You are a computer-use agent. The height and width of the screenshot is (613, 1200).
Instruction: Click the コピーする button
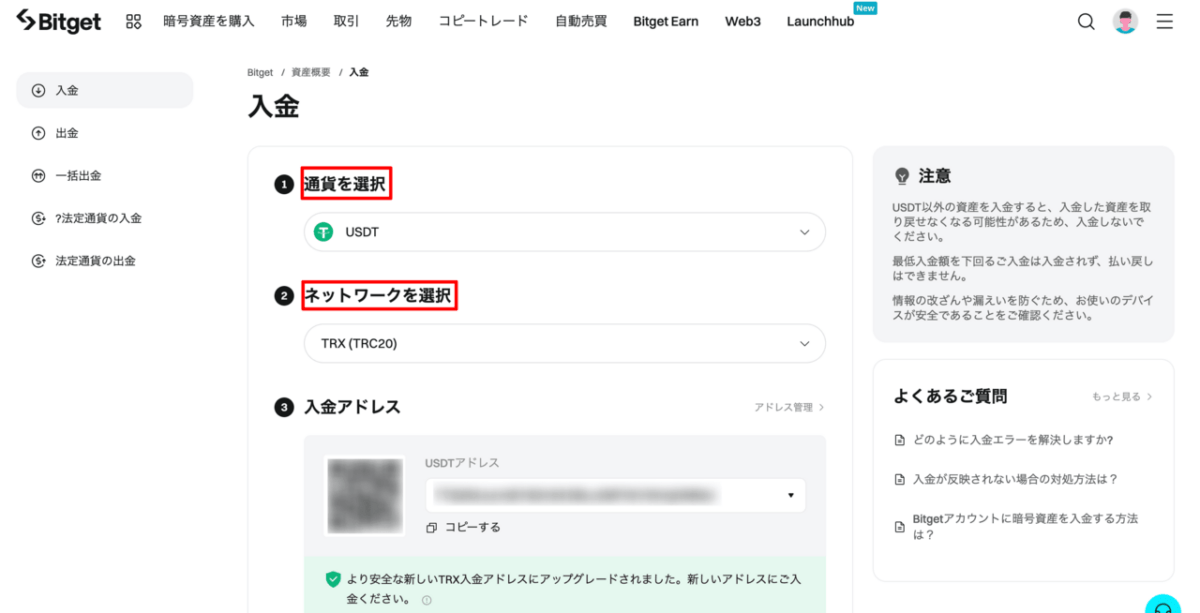click(463, 527)
